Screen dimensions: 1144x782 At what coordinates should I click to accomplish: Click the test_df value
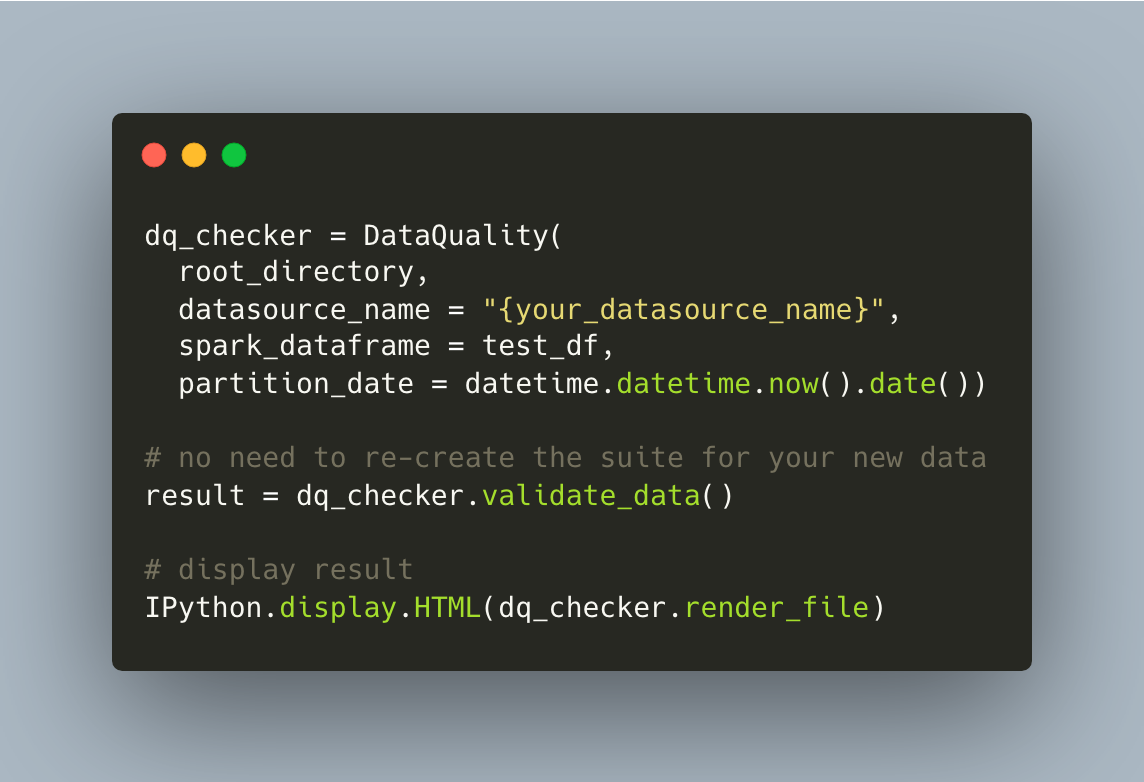541,347
